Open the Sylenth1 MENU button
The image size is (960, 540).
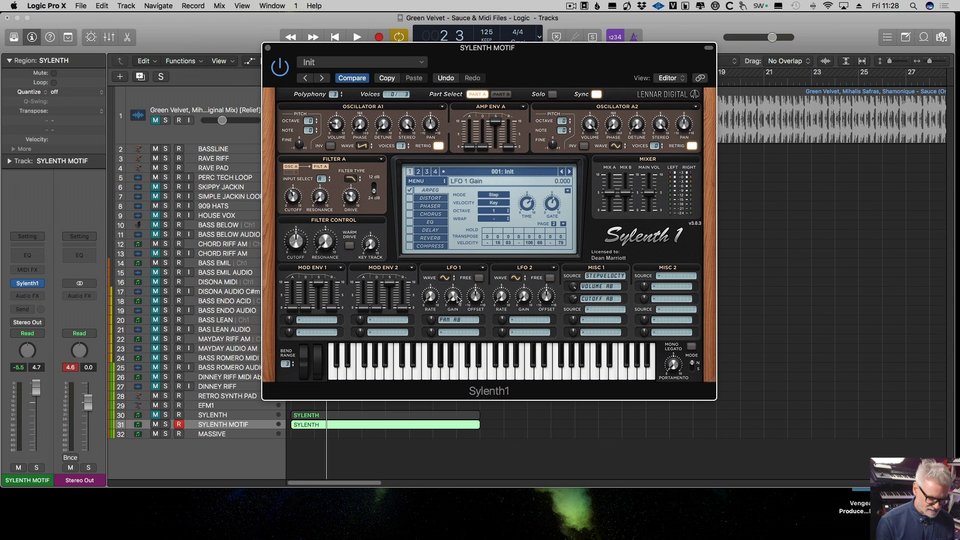[427, 181]
